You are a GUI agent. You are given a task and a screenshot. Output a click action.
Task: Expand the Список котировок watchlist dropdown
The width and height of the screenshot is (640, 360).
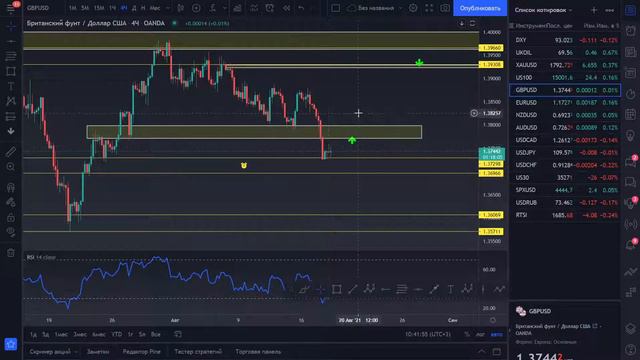[543, 10]
